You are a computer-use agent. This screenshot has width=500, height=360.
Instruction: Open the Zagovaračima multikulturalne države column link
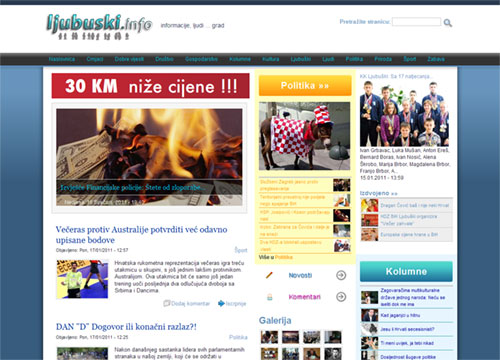coord(413,297)
